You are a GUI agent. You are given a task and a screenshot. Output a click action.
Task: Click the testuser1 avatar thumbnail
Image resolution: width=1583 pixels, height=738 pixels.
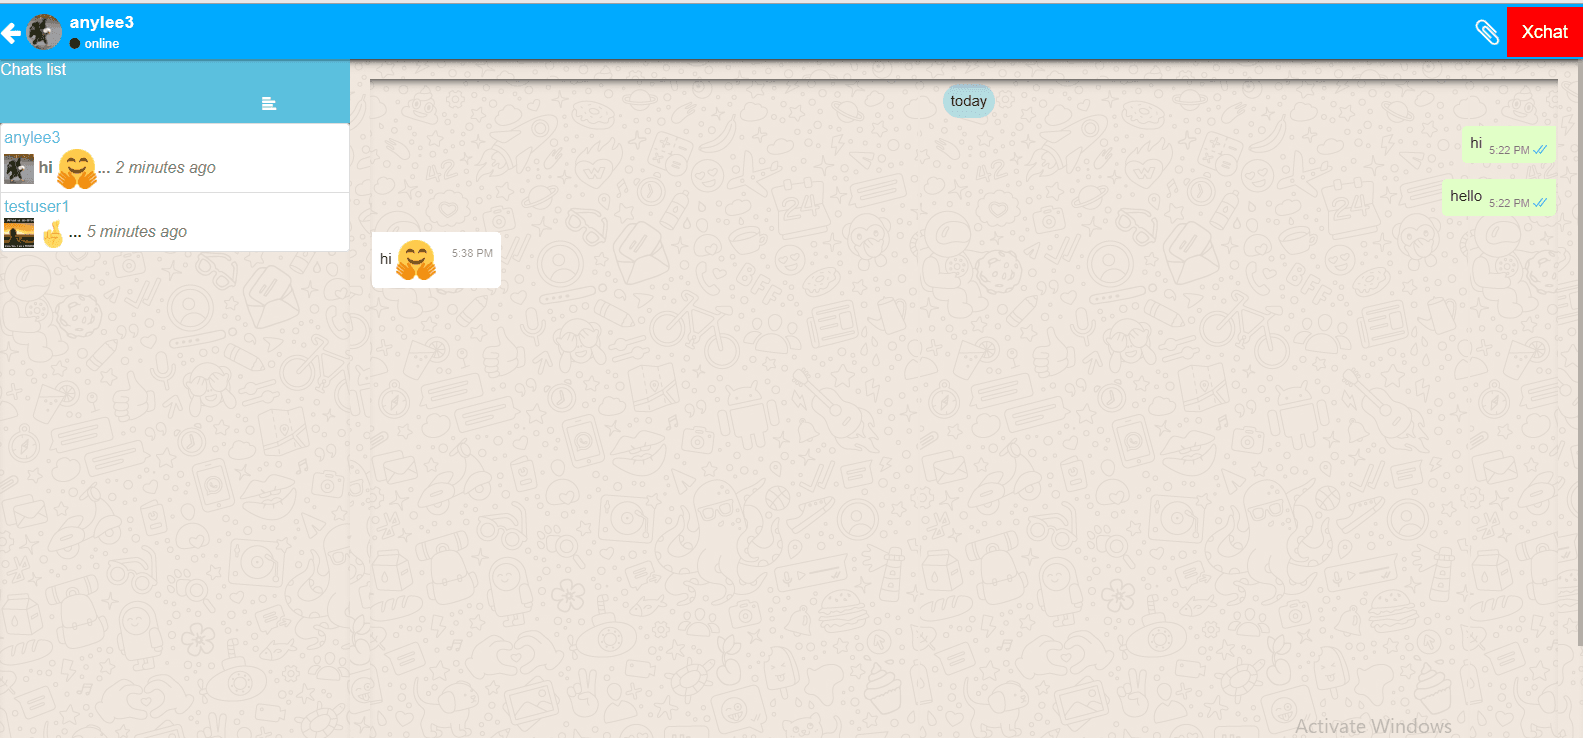click(19, 233)
